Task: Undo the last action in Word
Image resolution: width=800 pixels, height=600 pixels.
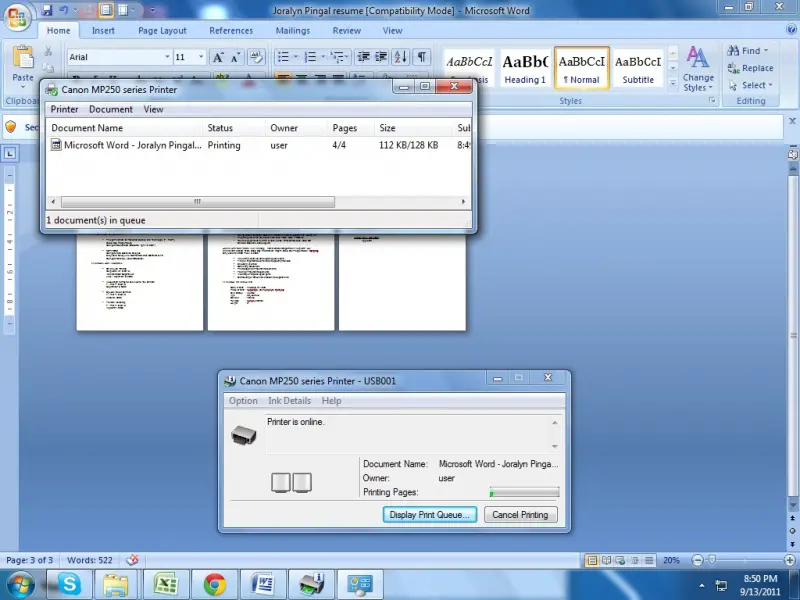Action: pyautogui.click(x=64, y=10)
